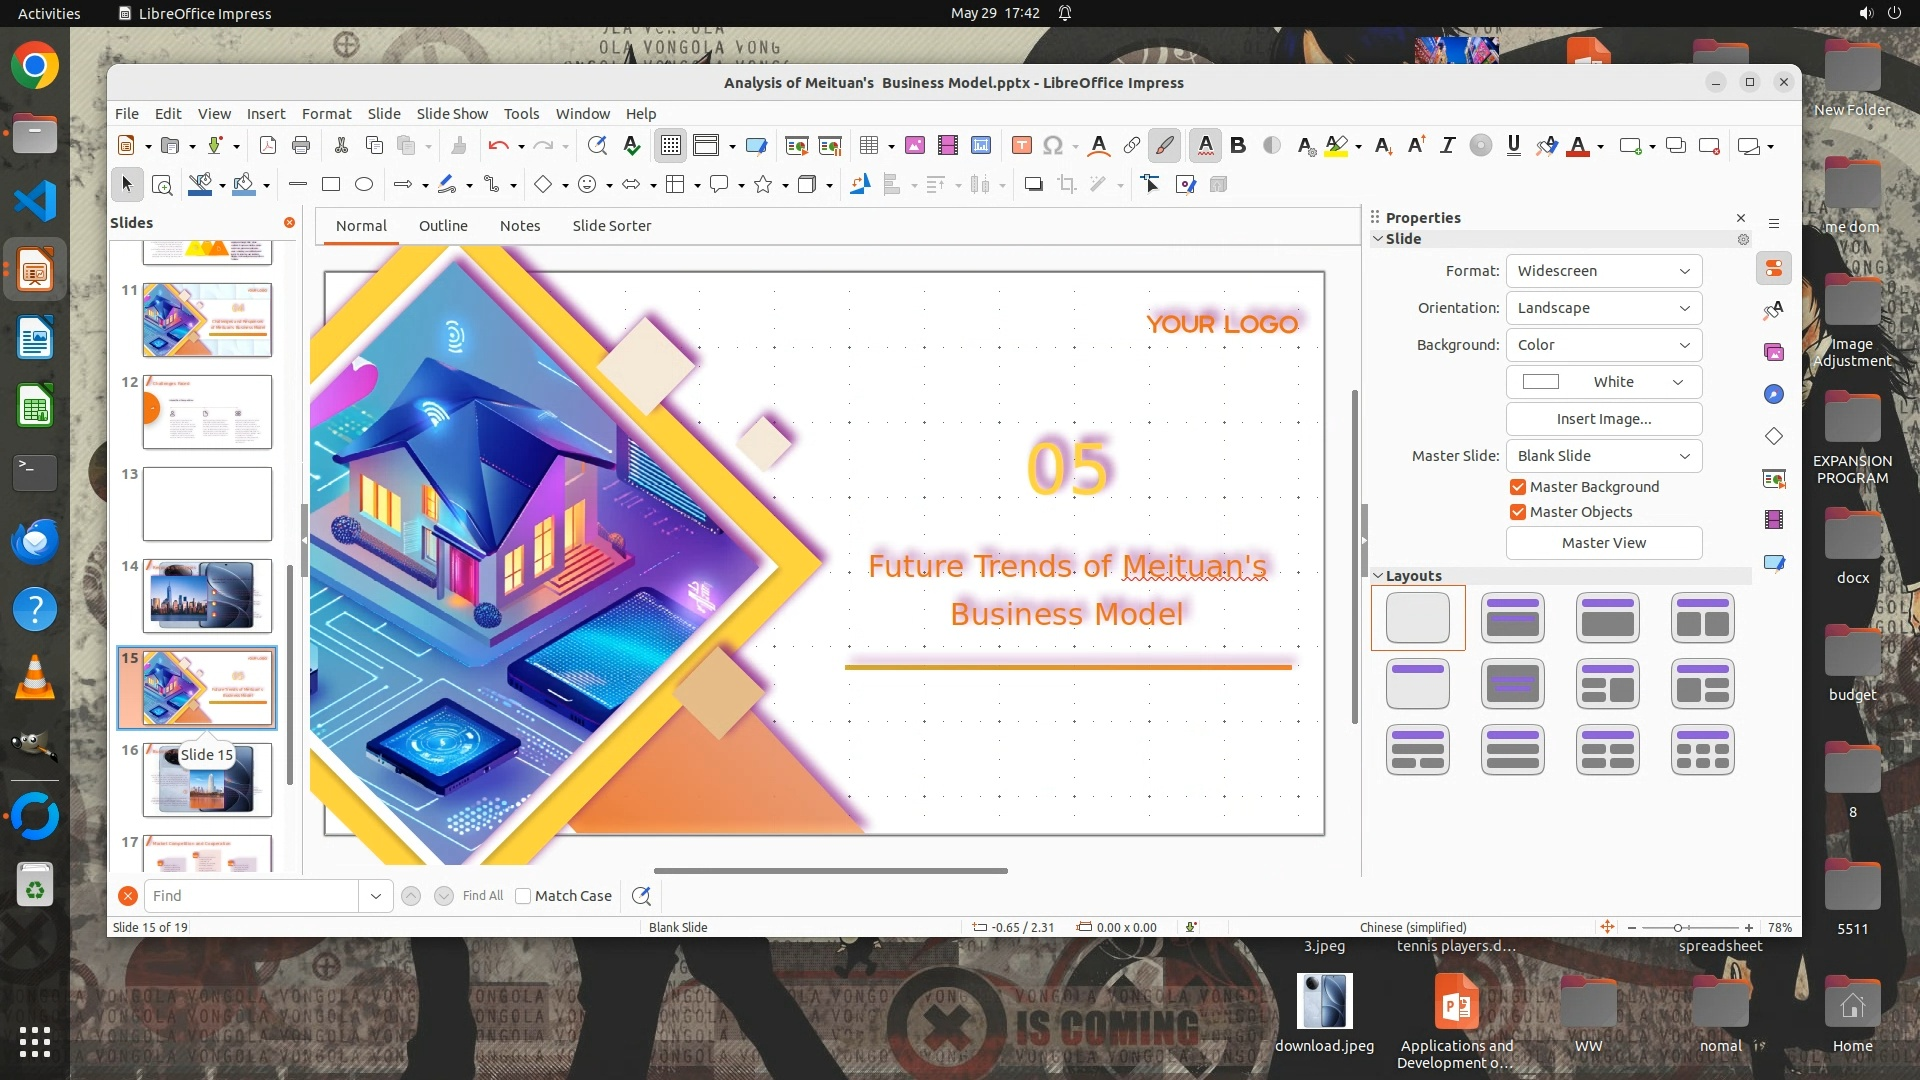Image resolution: width=1920 pixels, height=1080 pixels.
Task: Open the Format dropdown showing Widescreen
Action: (1603, 271)
